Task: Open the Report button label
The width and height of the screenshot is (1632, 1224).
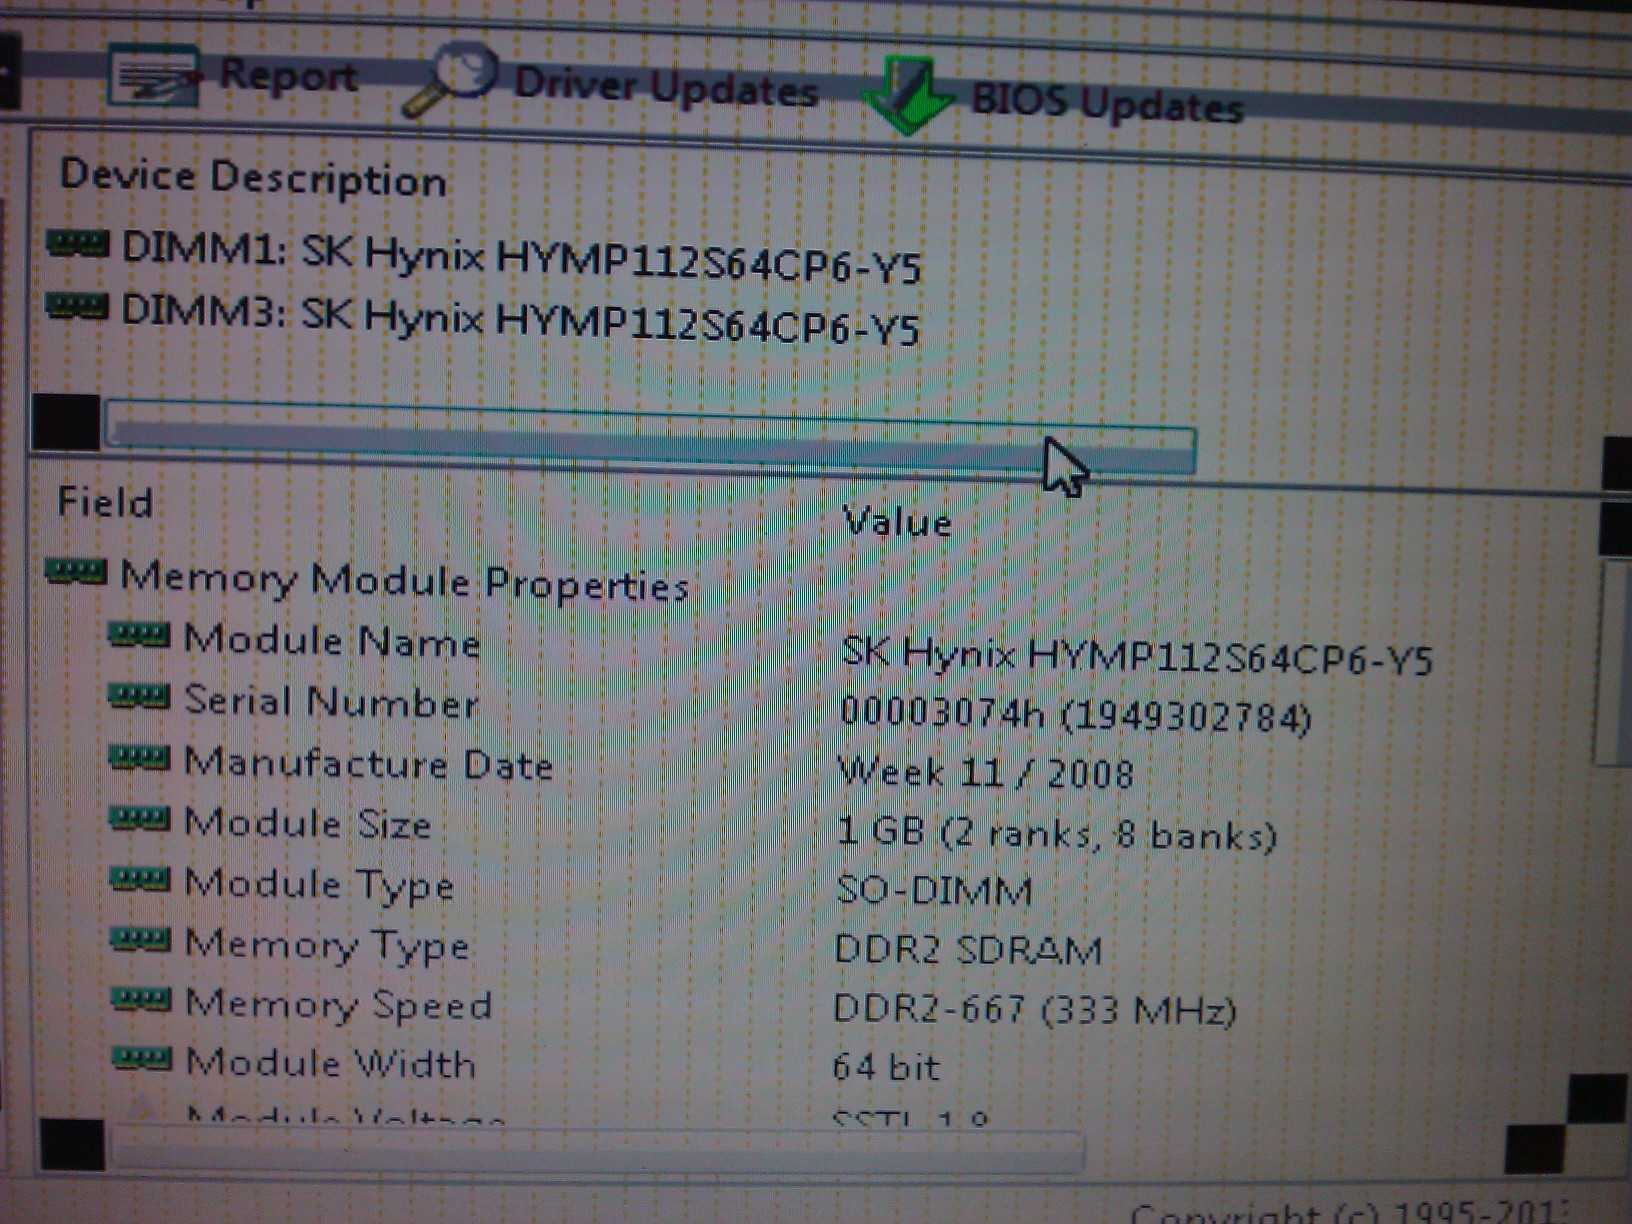Action: tap(289, 75)
